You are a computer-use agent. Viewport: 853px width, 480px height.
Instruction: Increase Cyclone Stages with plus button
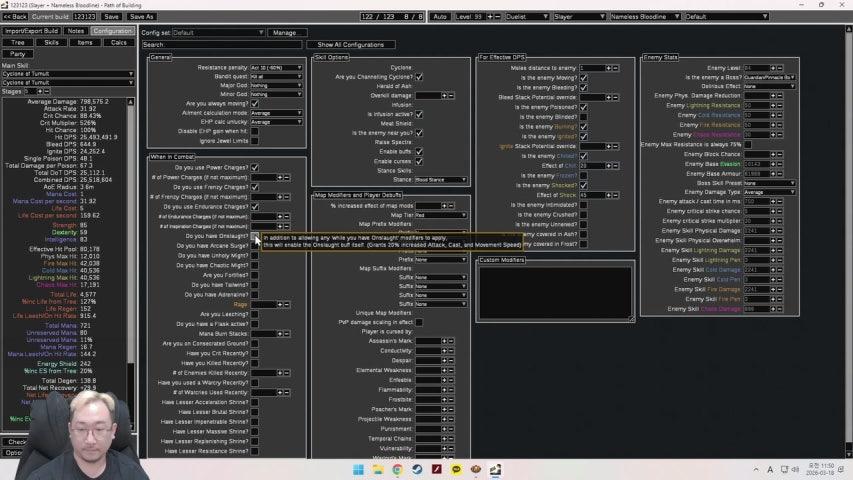pyautogui.click(x=40, y=91)
